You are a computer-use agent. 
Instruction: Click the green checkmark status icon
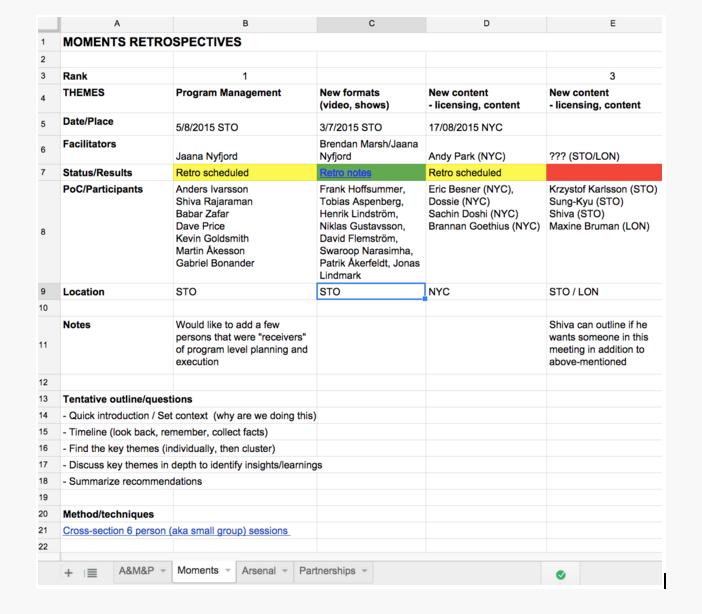point(561,575)
